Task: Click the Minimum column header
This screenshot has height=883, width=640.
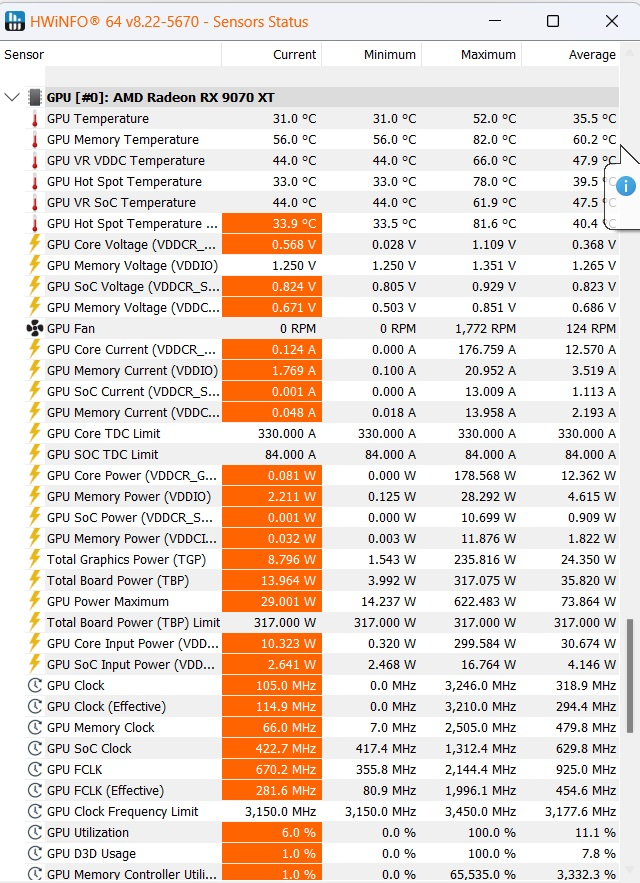Action: click(372, 55)
